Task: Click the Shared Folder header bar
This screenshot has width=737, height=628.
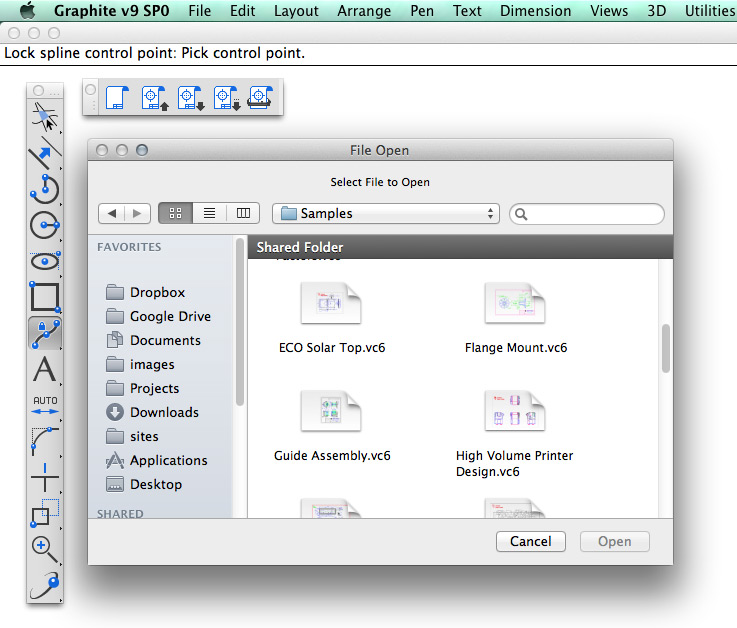Action: 461,247
